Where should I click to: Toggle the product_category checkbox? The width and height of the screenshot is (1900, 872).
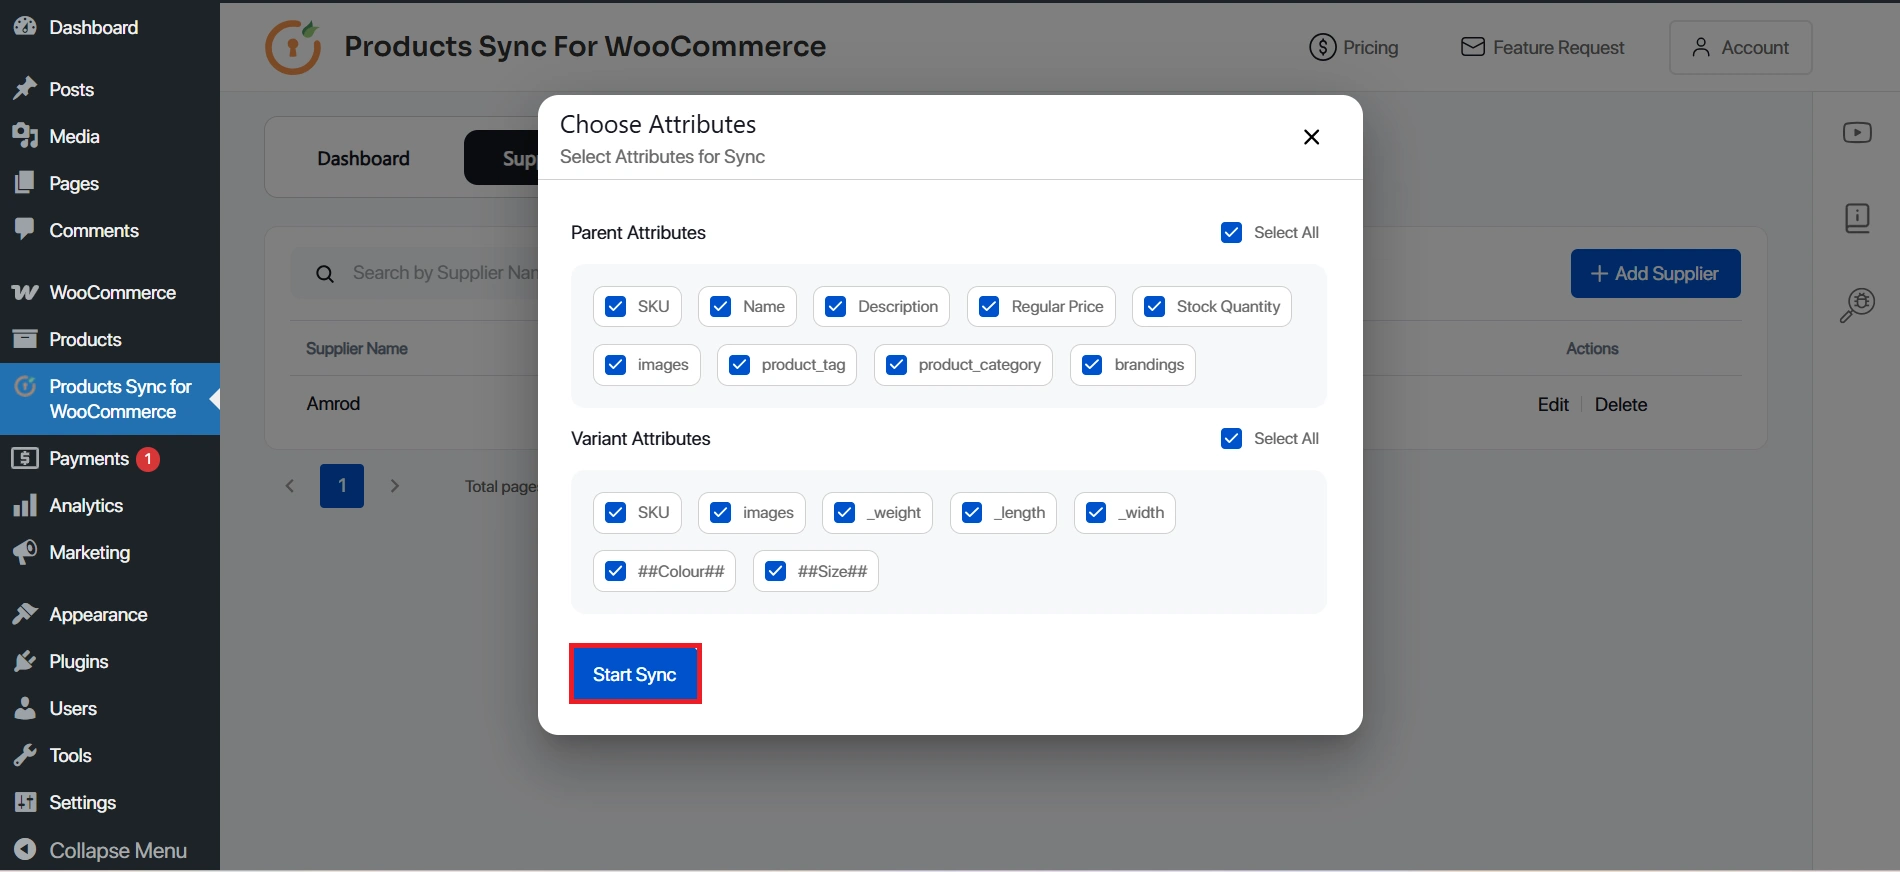click(x=896, y=364)
